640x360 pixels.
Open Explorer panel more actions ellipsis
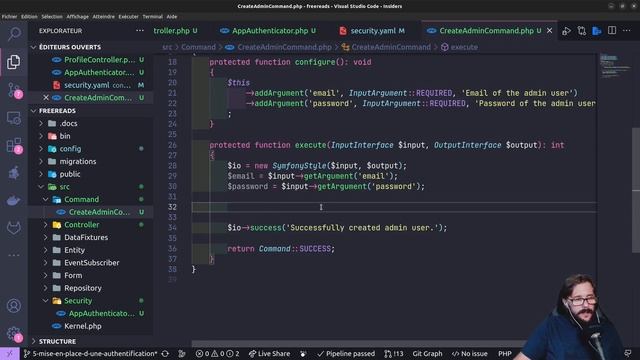point(140,31)
